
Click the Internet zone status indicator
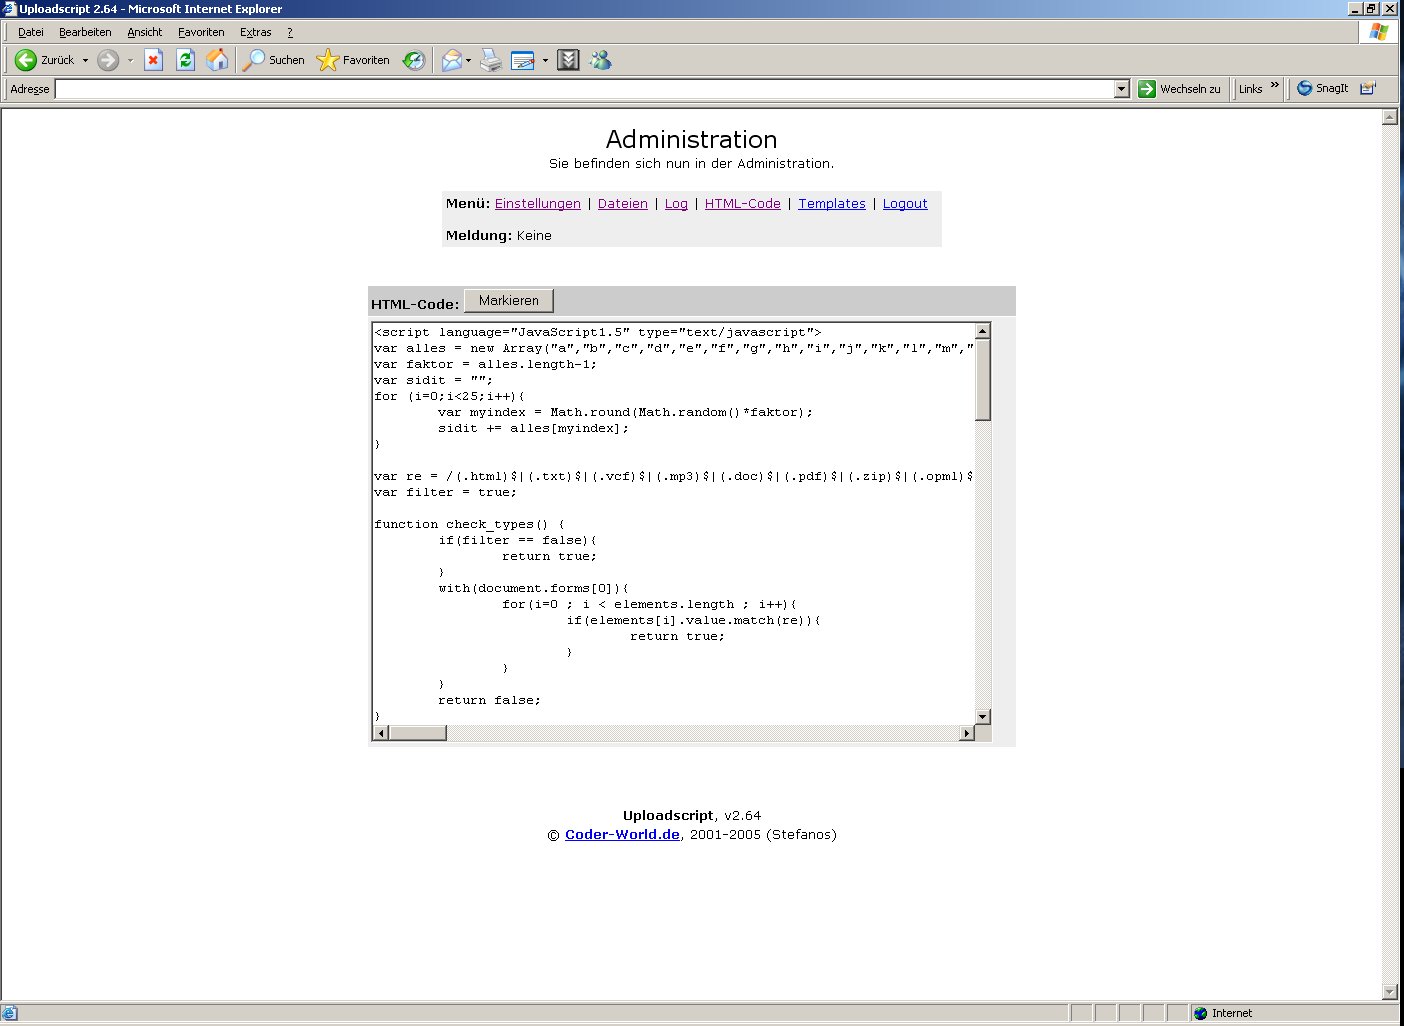pos(1222,1013)
